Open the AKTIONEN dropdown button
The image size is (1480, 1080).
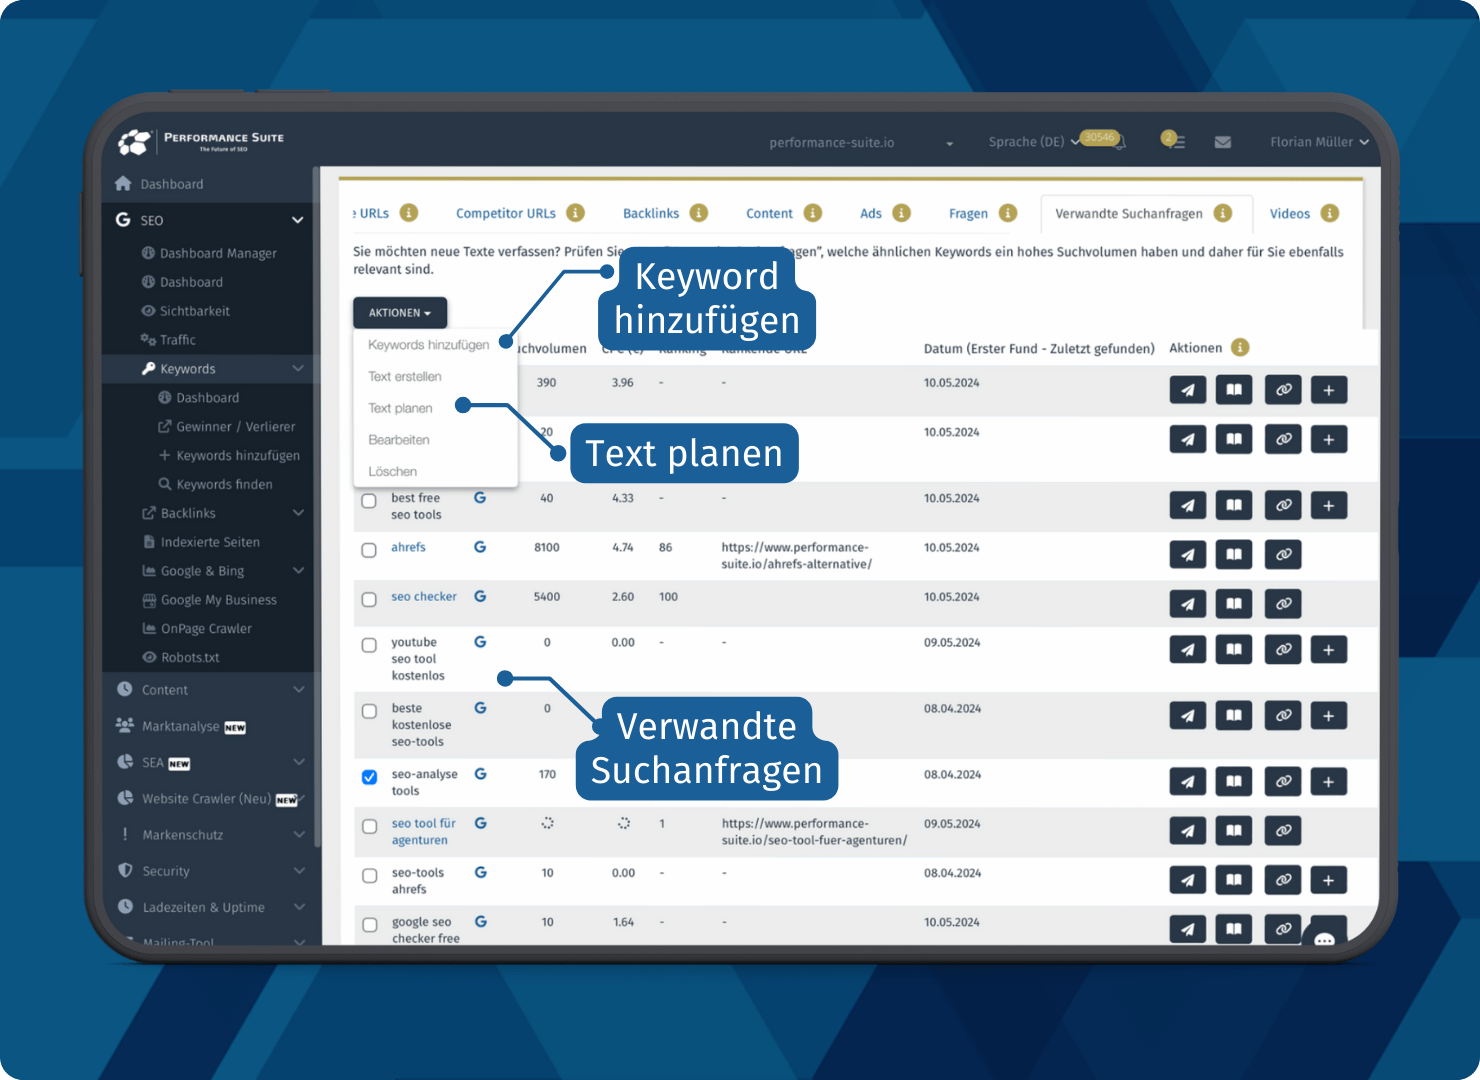coord(399,313)
